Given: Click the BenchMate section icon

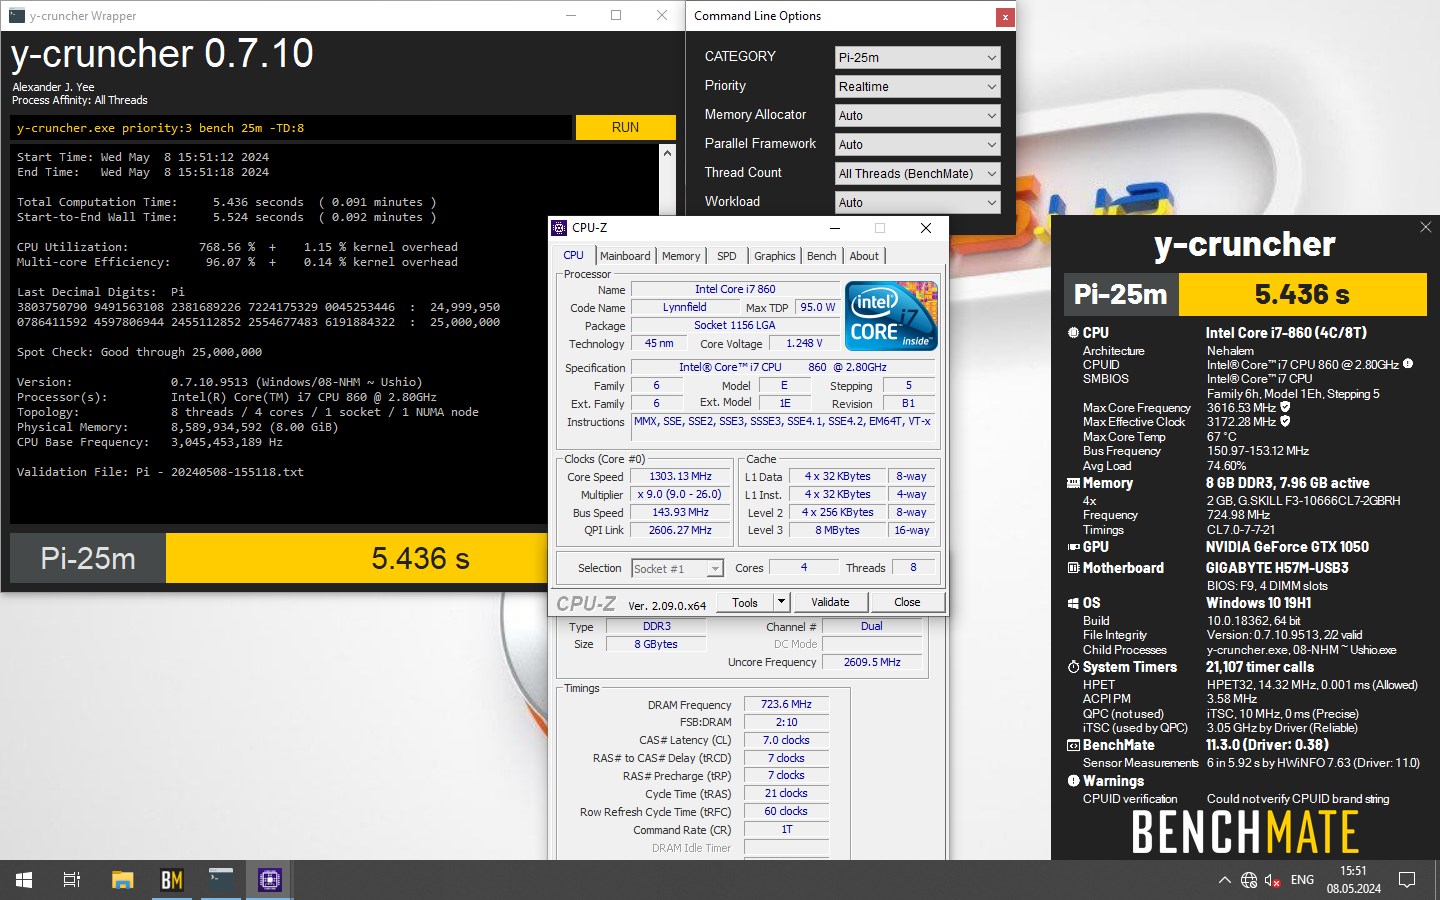Looking at the screenshot, I should [1073, 745].
